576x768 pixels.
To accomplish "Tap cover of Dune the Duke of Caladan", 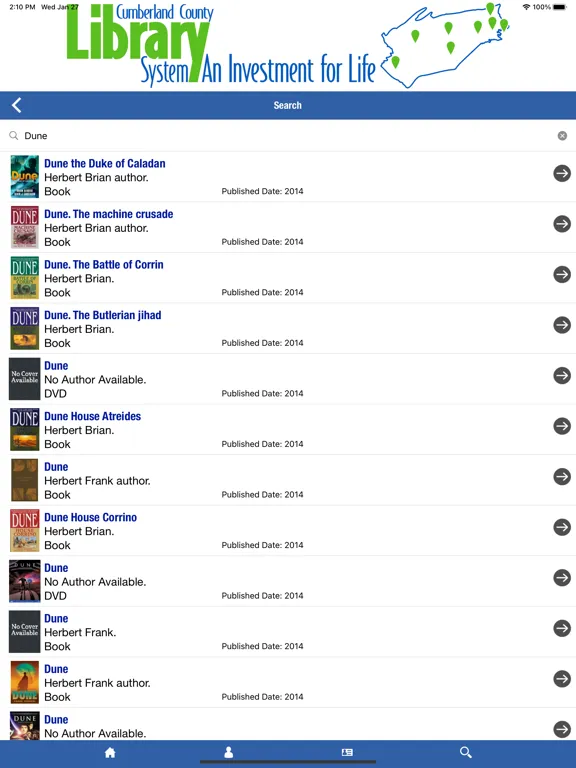I will coord(24,176).
